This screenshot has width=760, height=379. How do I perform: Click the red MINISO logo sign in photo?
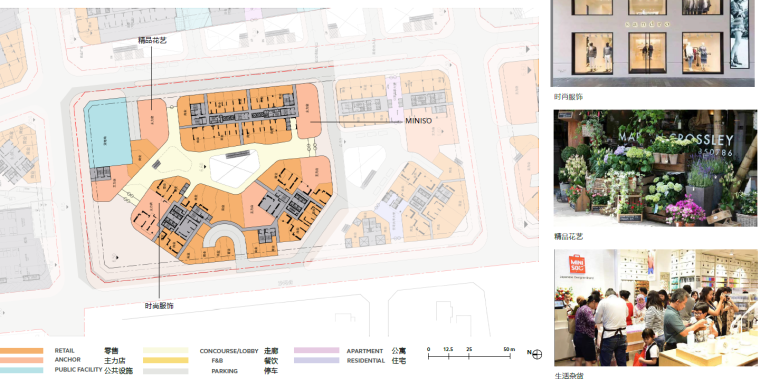click(577, 264)
